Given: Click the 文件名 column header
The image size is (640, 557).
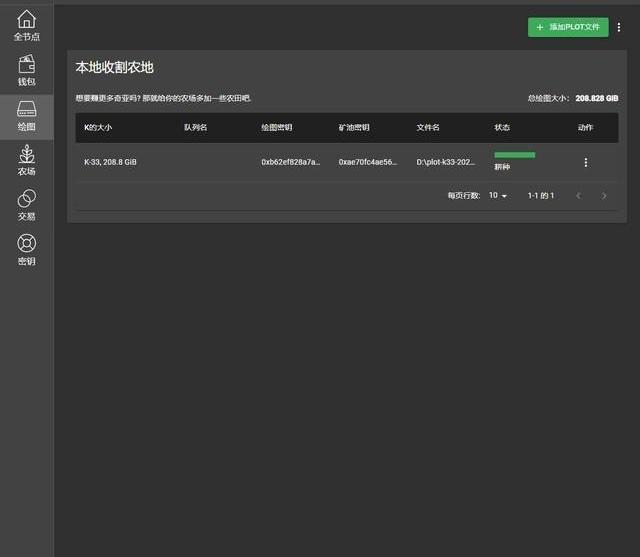Looking at the screenshot, I should click(428, 128).
